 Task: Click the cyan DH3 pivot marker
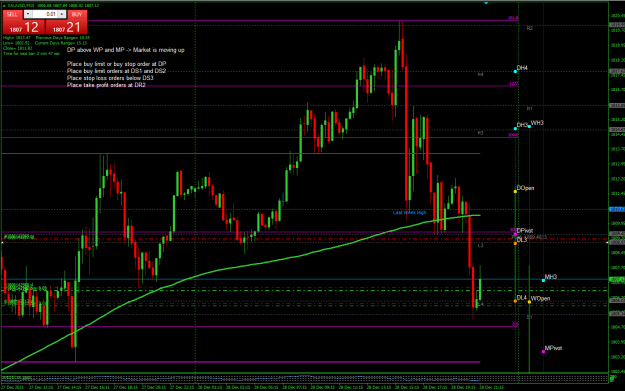pos(515,128)
